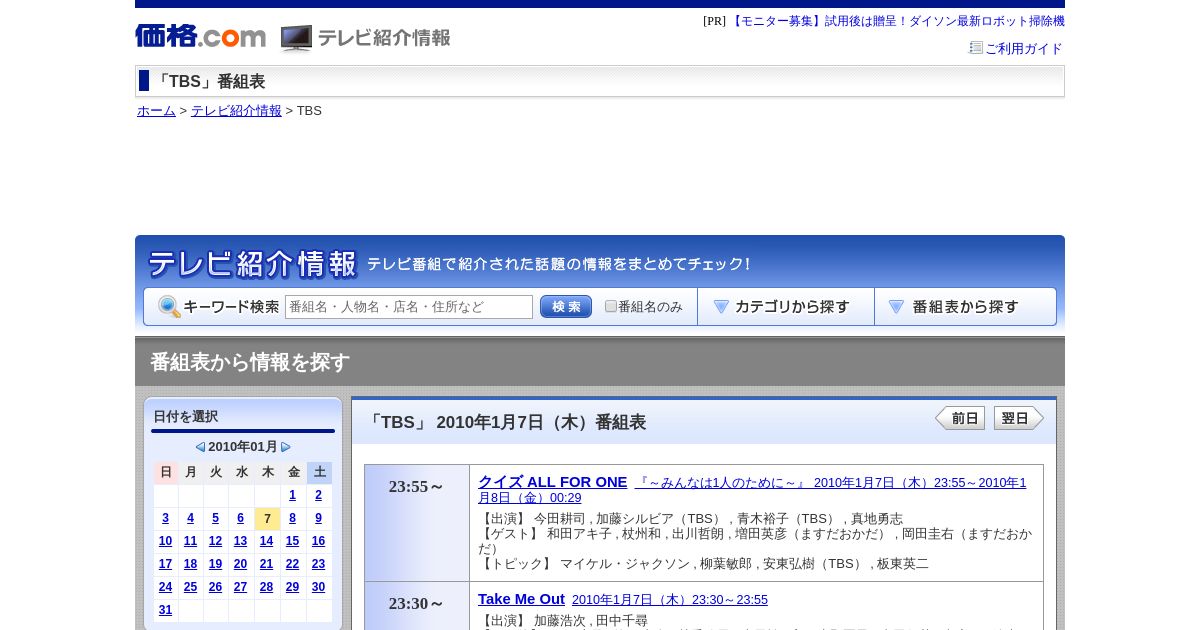Screen dimensions: 1200x630
Task: Select January 8 in the calendar
Action: tap(292, 518)
